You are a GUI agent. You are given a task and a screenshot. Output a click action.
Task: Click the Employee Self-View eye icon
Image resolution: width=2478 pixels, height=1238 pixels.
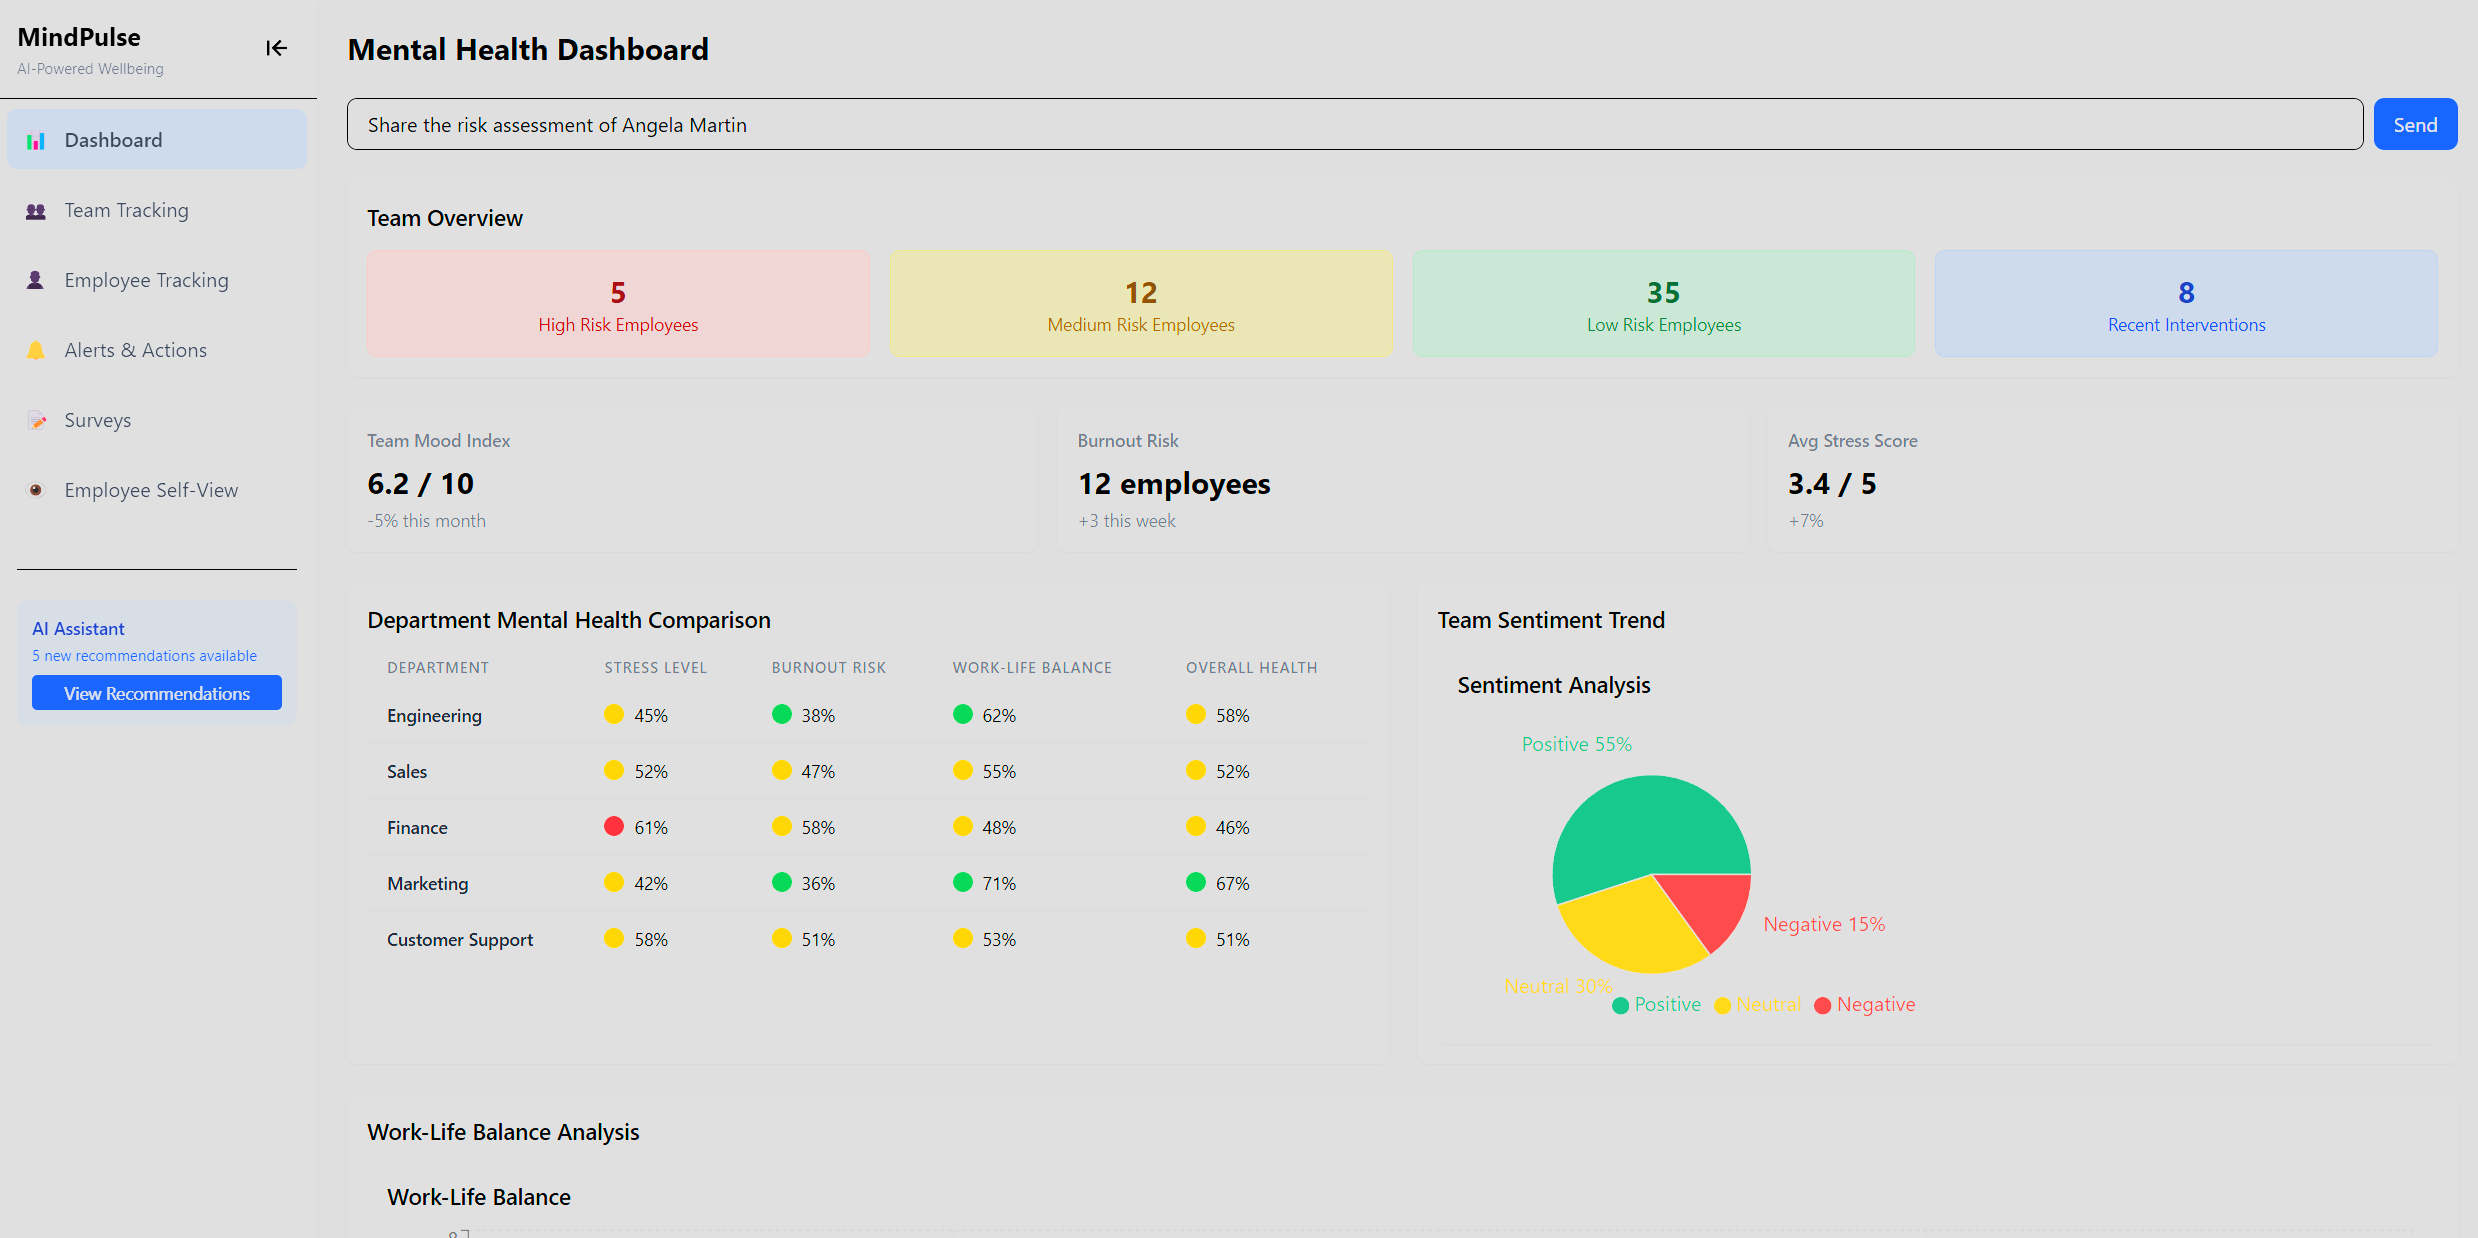tap(36, 491)
